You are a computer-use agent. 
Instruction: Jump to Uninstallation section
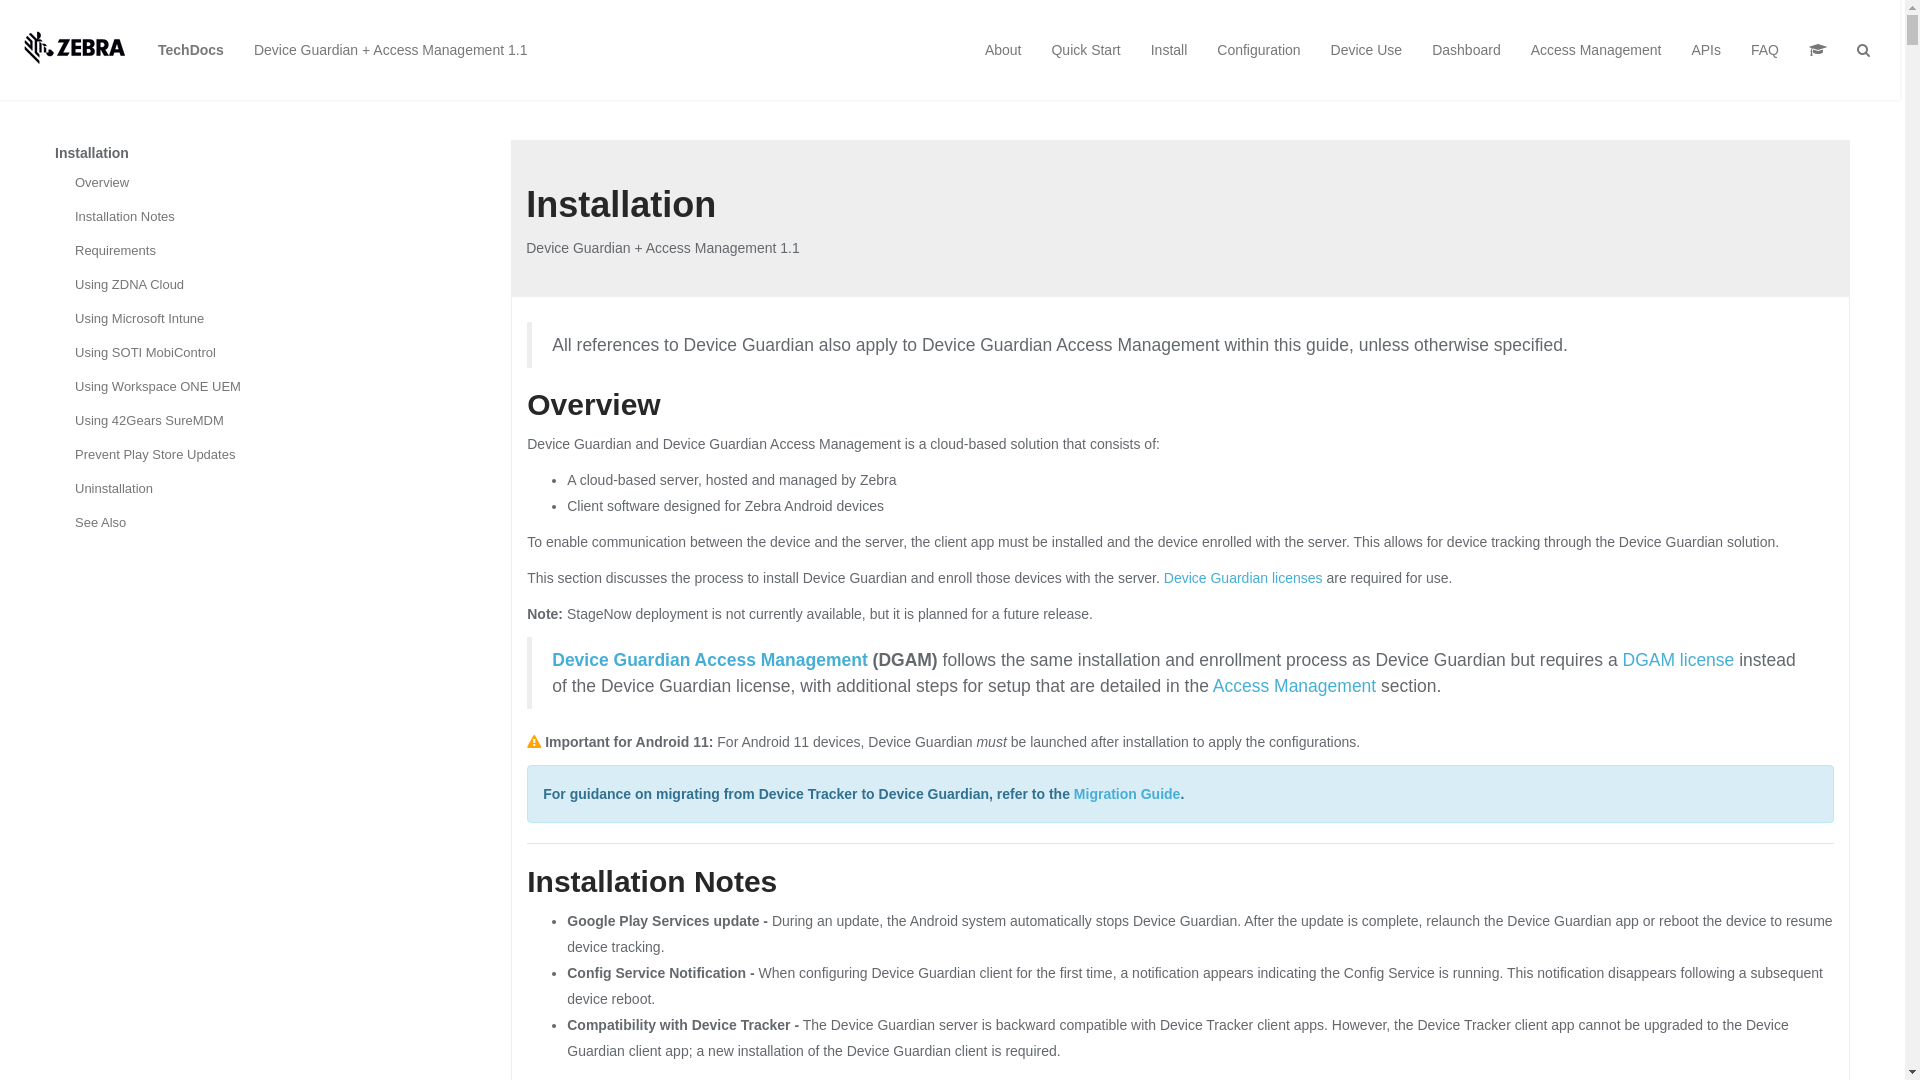[x=114, y=489]
